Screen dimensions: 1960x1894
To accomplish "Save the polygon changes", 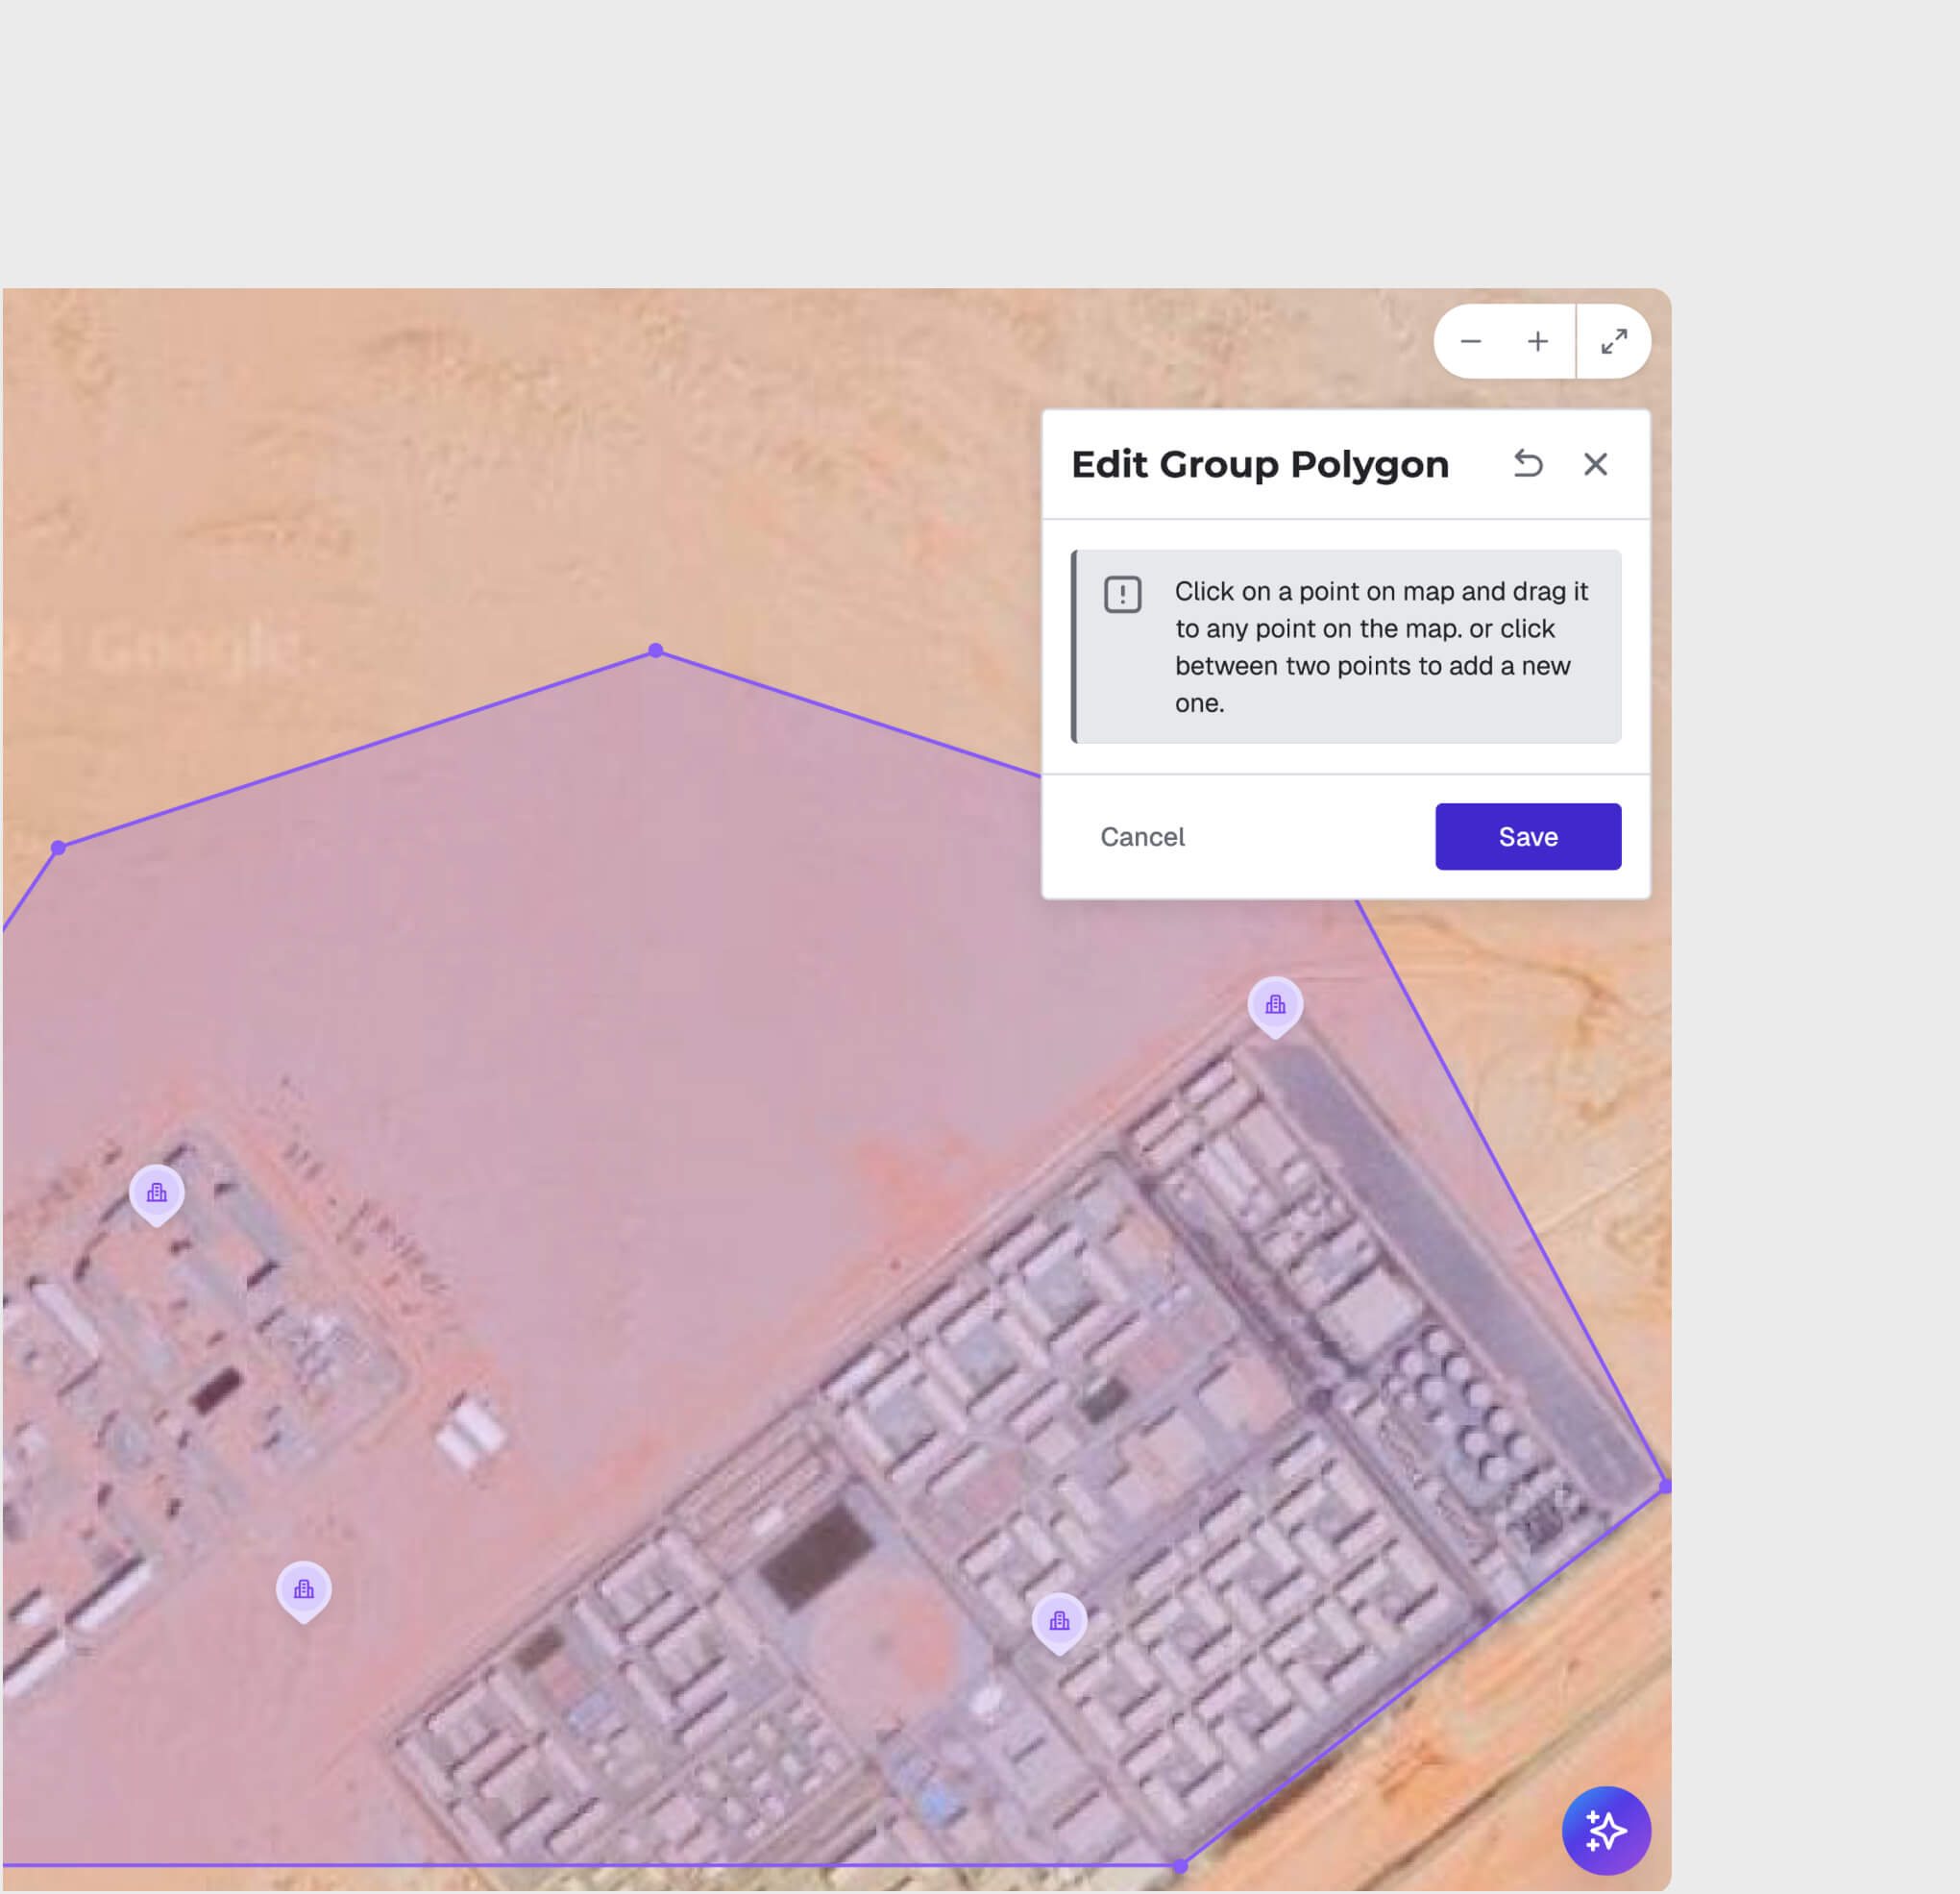I will pos(1528,836).
